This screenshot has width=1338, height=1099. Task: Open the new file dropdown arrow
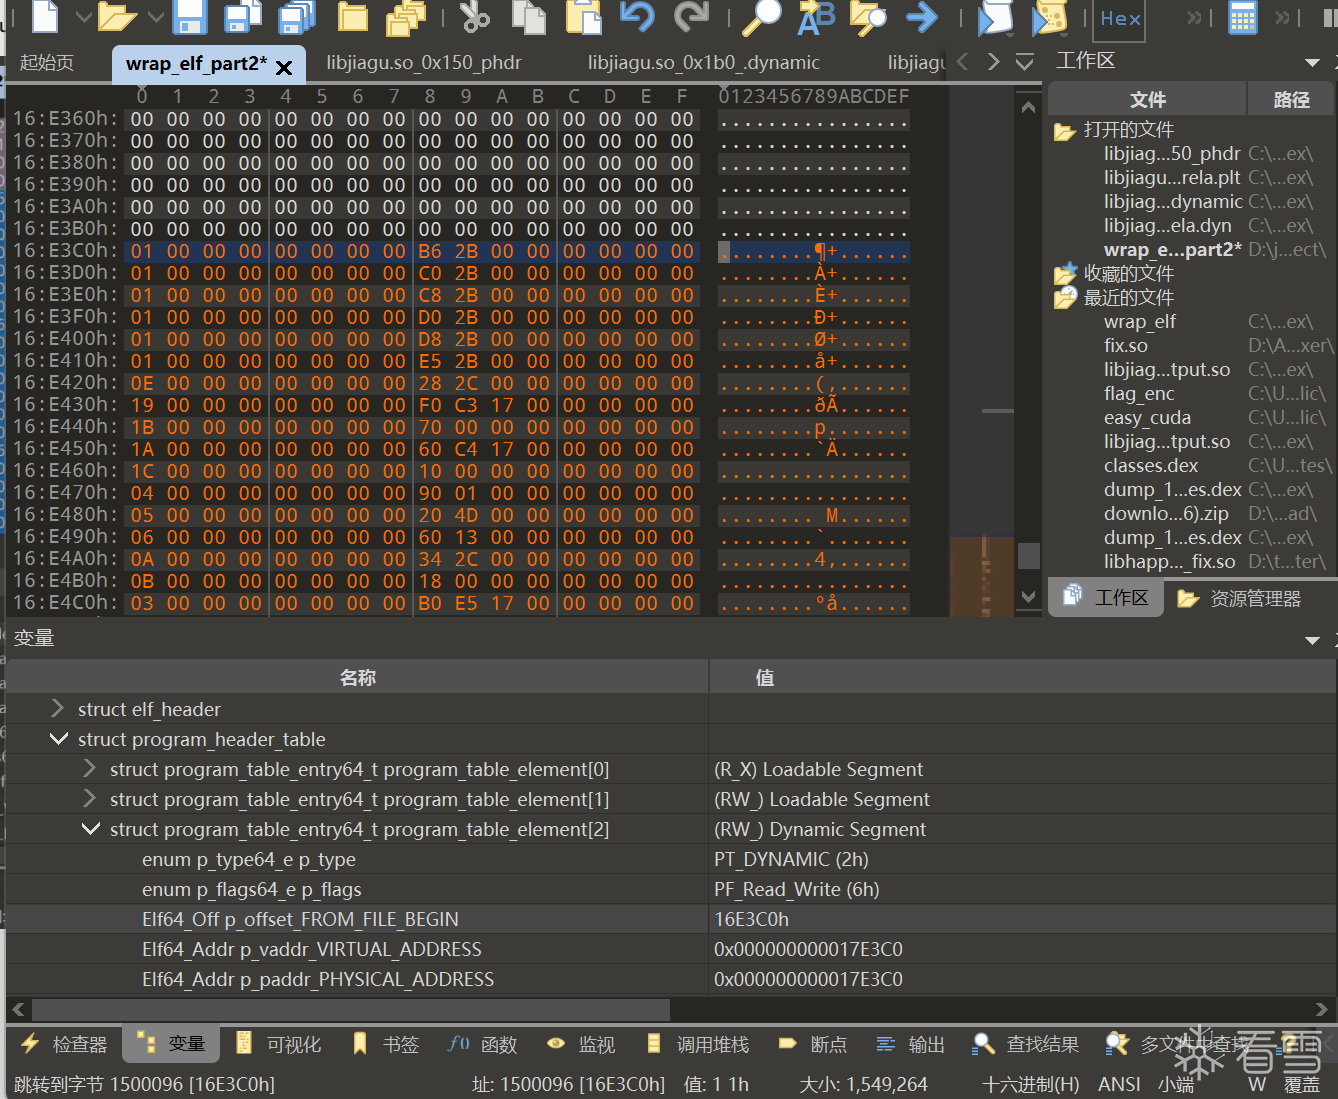[82, 17]
